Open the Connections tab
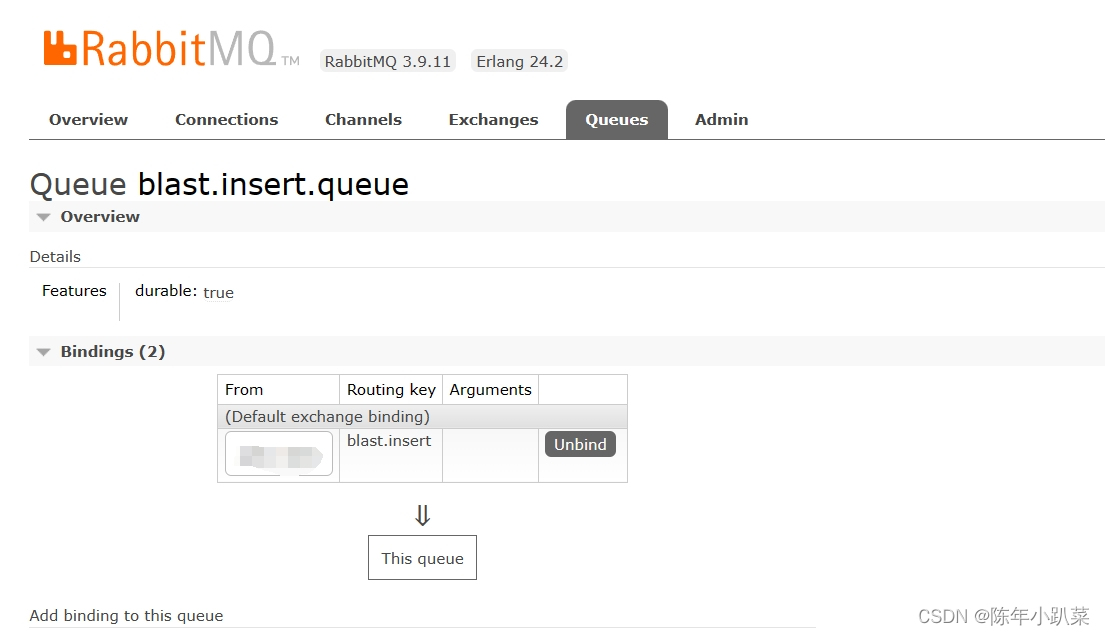 (226, 119)
